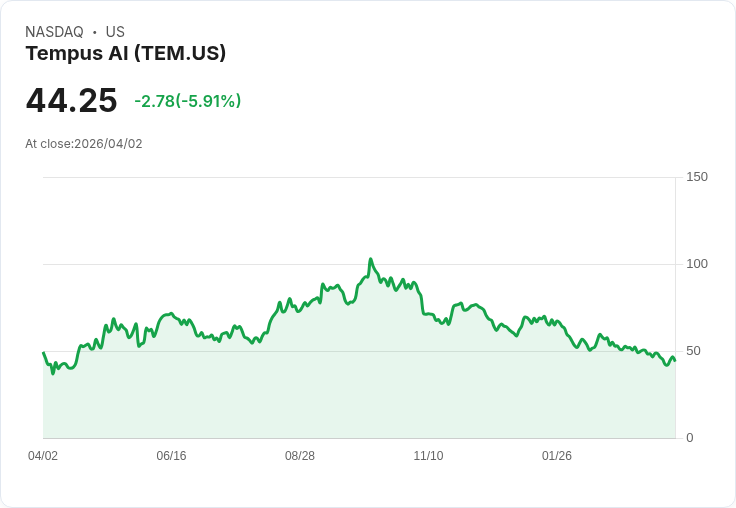Click the 08/28 date axis label

pyautogui.click(x=300, y=456)
